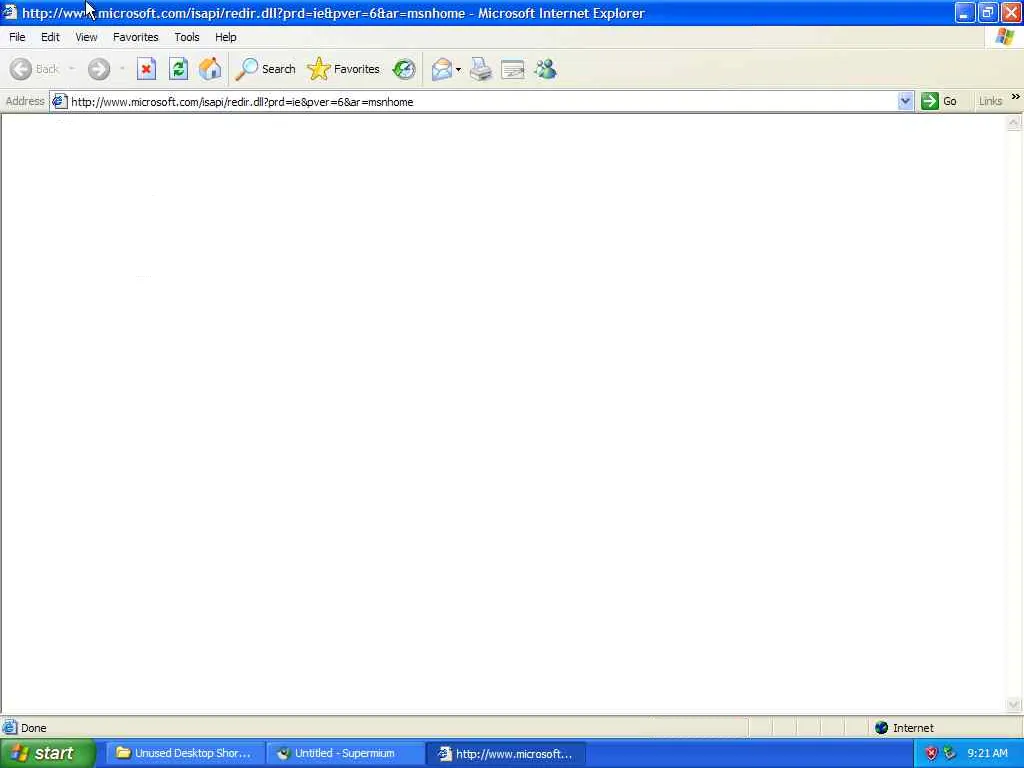Click the taskbar clock showing 9:21 AM

(x=987, y=753)
